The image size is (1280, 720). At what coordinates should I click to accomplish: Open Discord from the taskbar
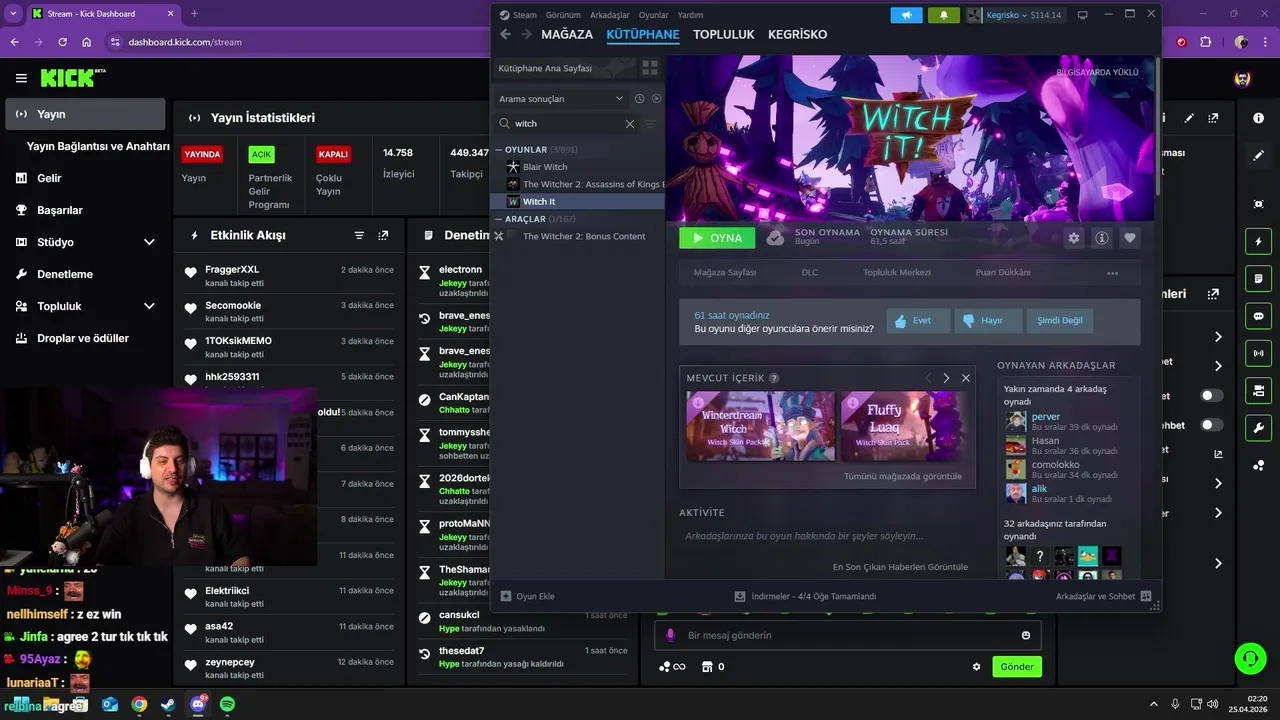click(198, 705)
